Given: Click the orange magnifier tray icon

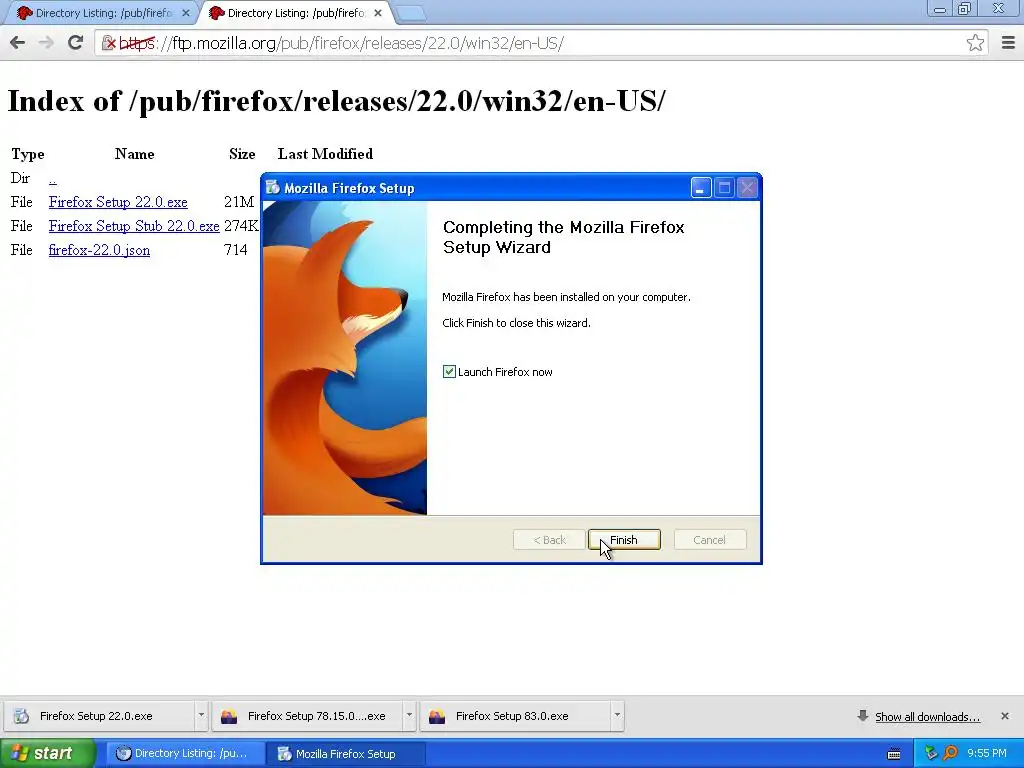Looking at the screenshot, I should (950, 754).
